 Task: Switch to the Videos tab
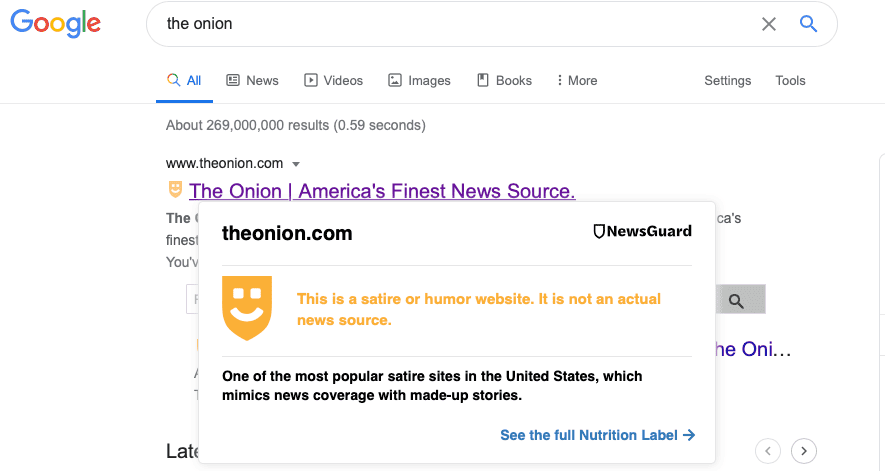pos(333,80)
